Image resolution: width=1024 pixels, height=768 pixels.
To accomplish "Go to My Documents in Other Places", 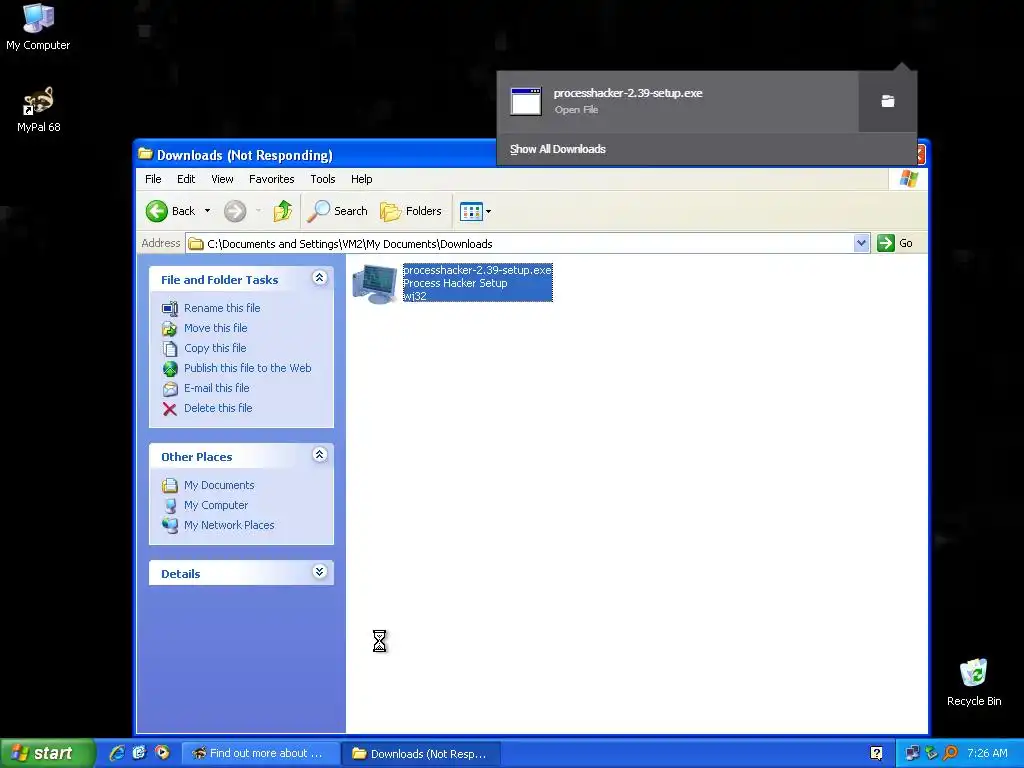I will (x=219, y=485).
